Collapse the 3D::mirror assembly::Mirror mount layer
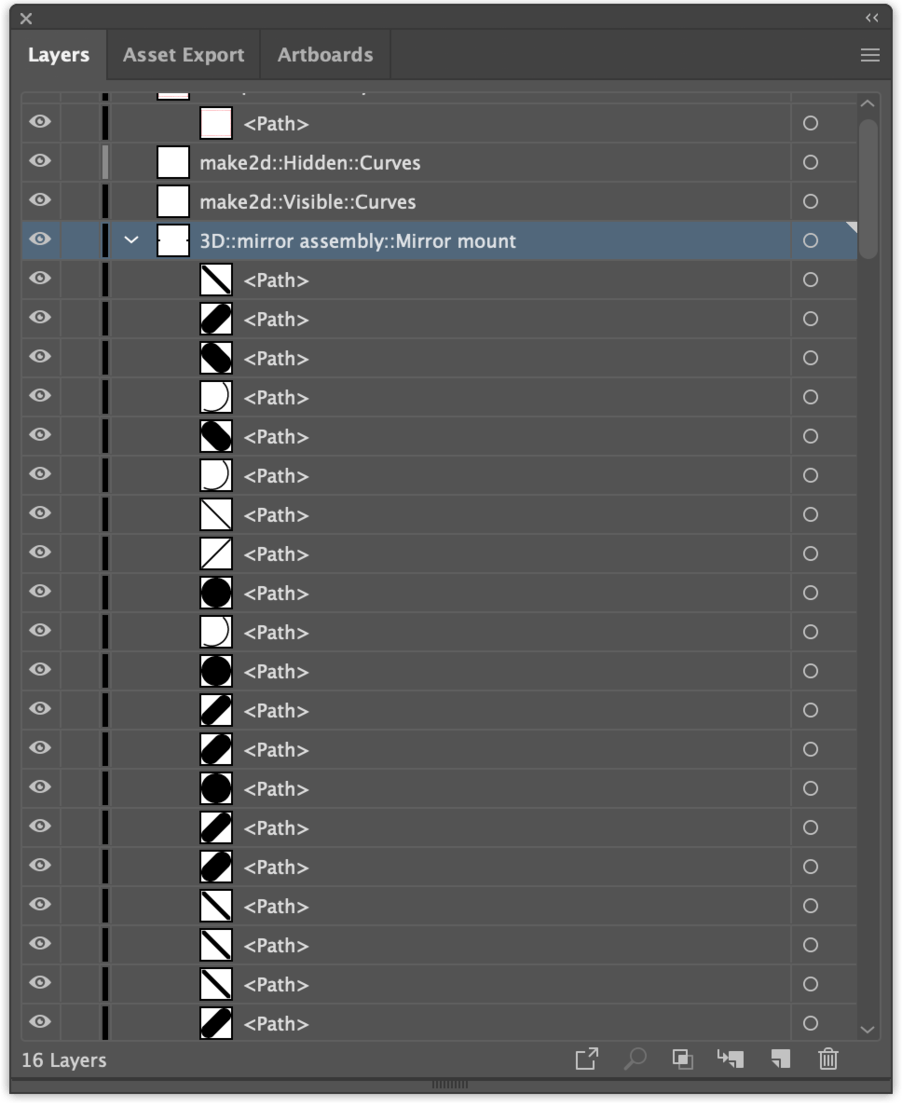 pos(130,240)
